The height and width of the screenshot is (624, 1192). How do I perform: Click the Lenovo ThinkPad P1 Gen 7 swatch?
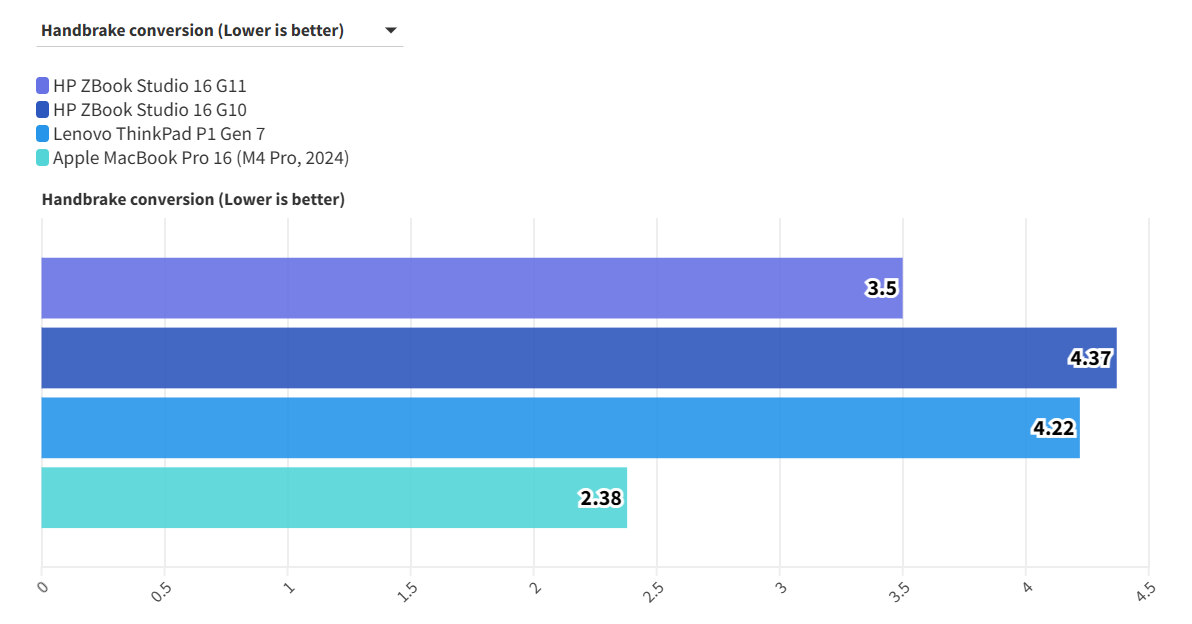point(42,134)
